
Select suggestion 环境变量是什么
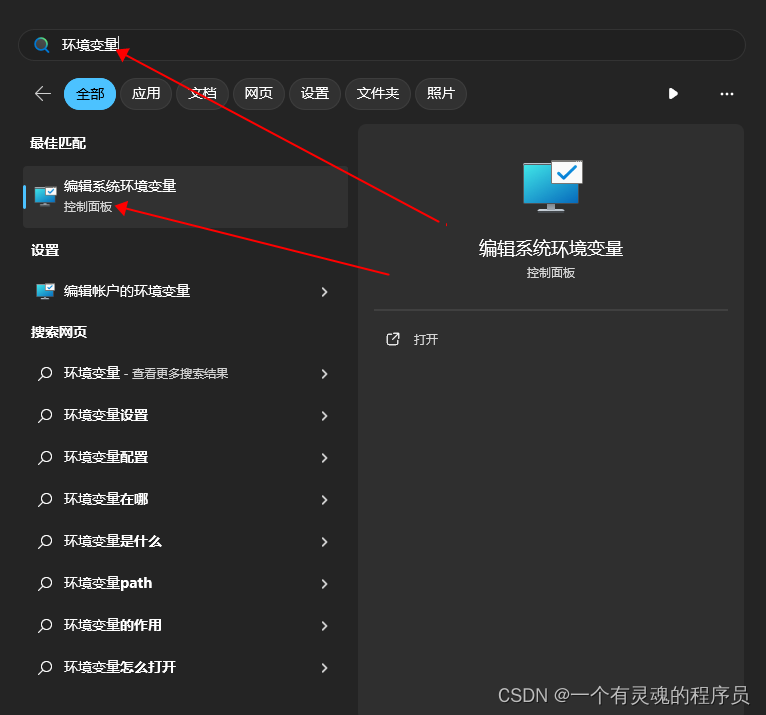click(186, 542)
